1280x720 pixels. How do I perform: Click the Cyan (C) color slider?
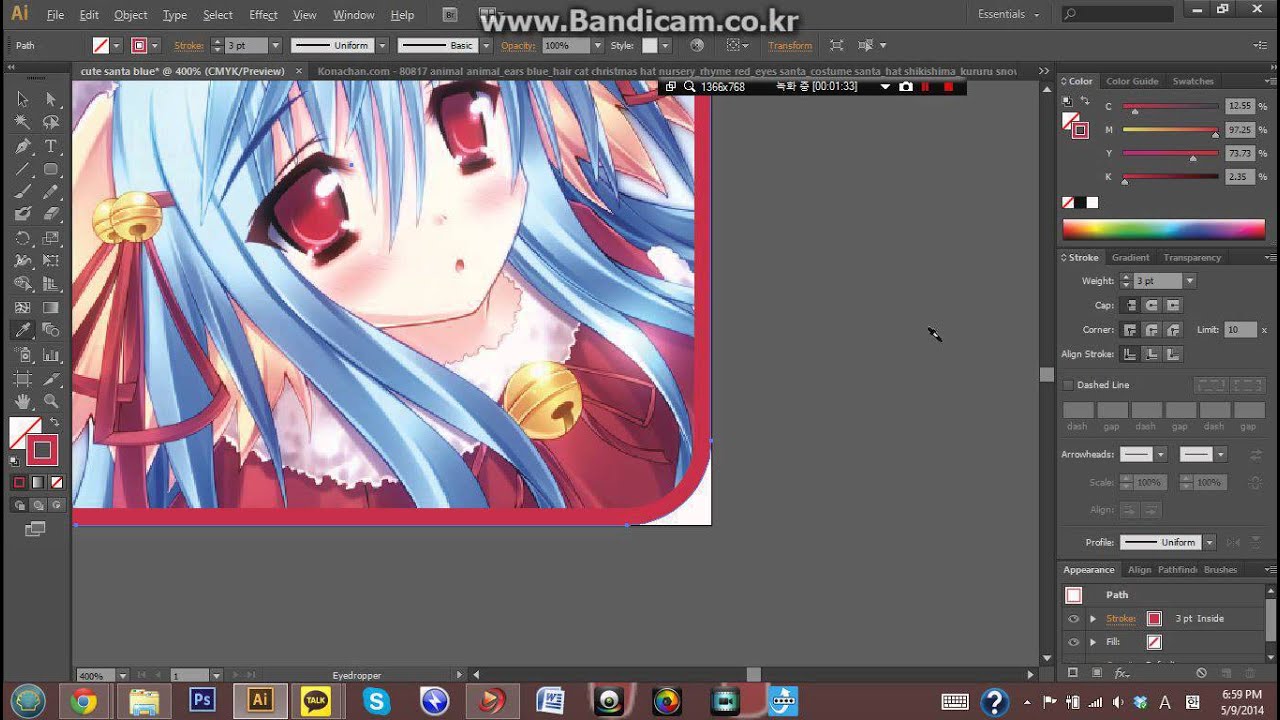[1170, 106]
